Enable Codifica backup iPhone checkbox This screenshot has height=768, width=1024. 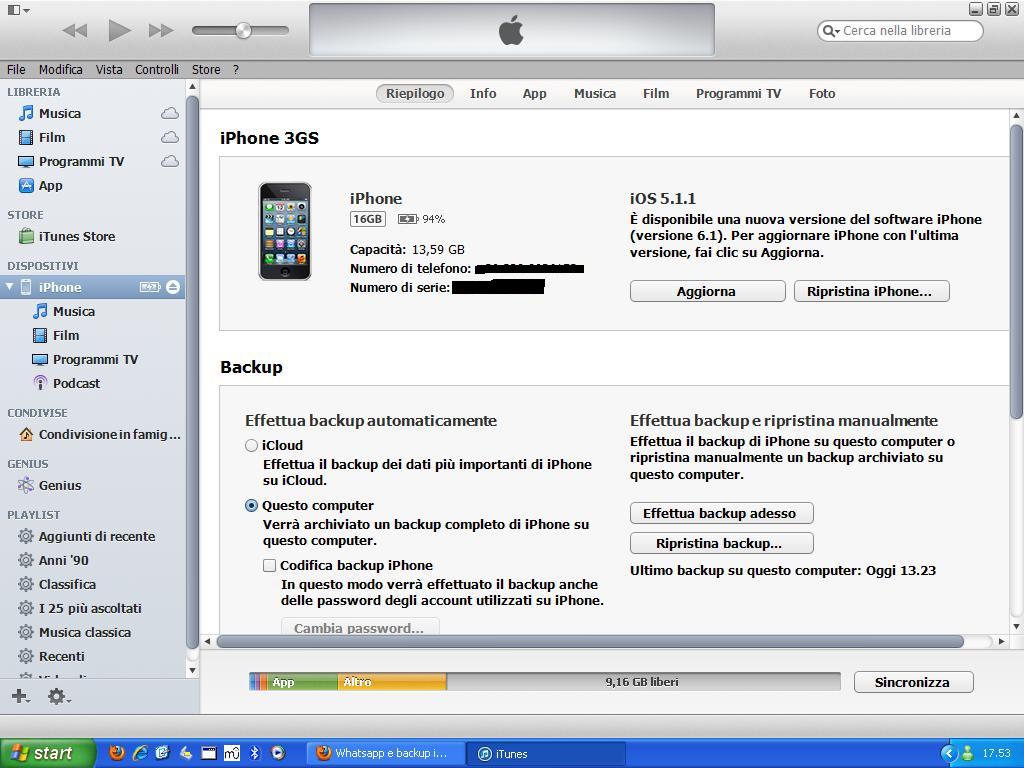(270, 565)
